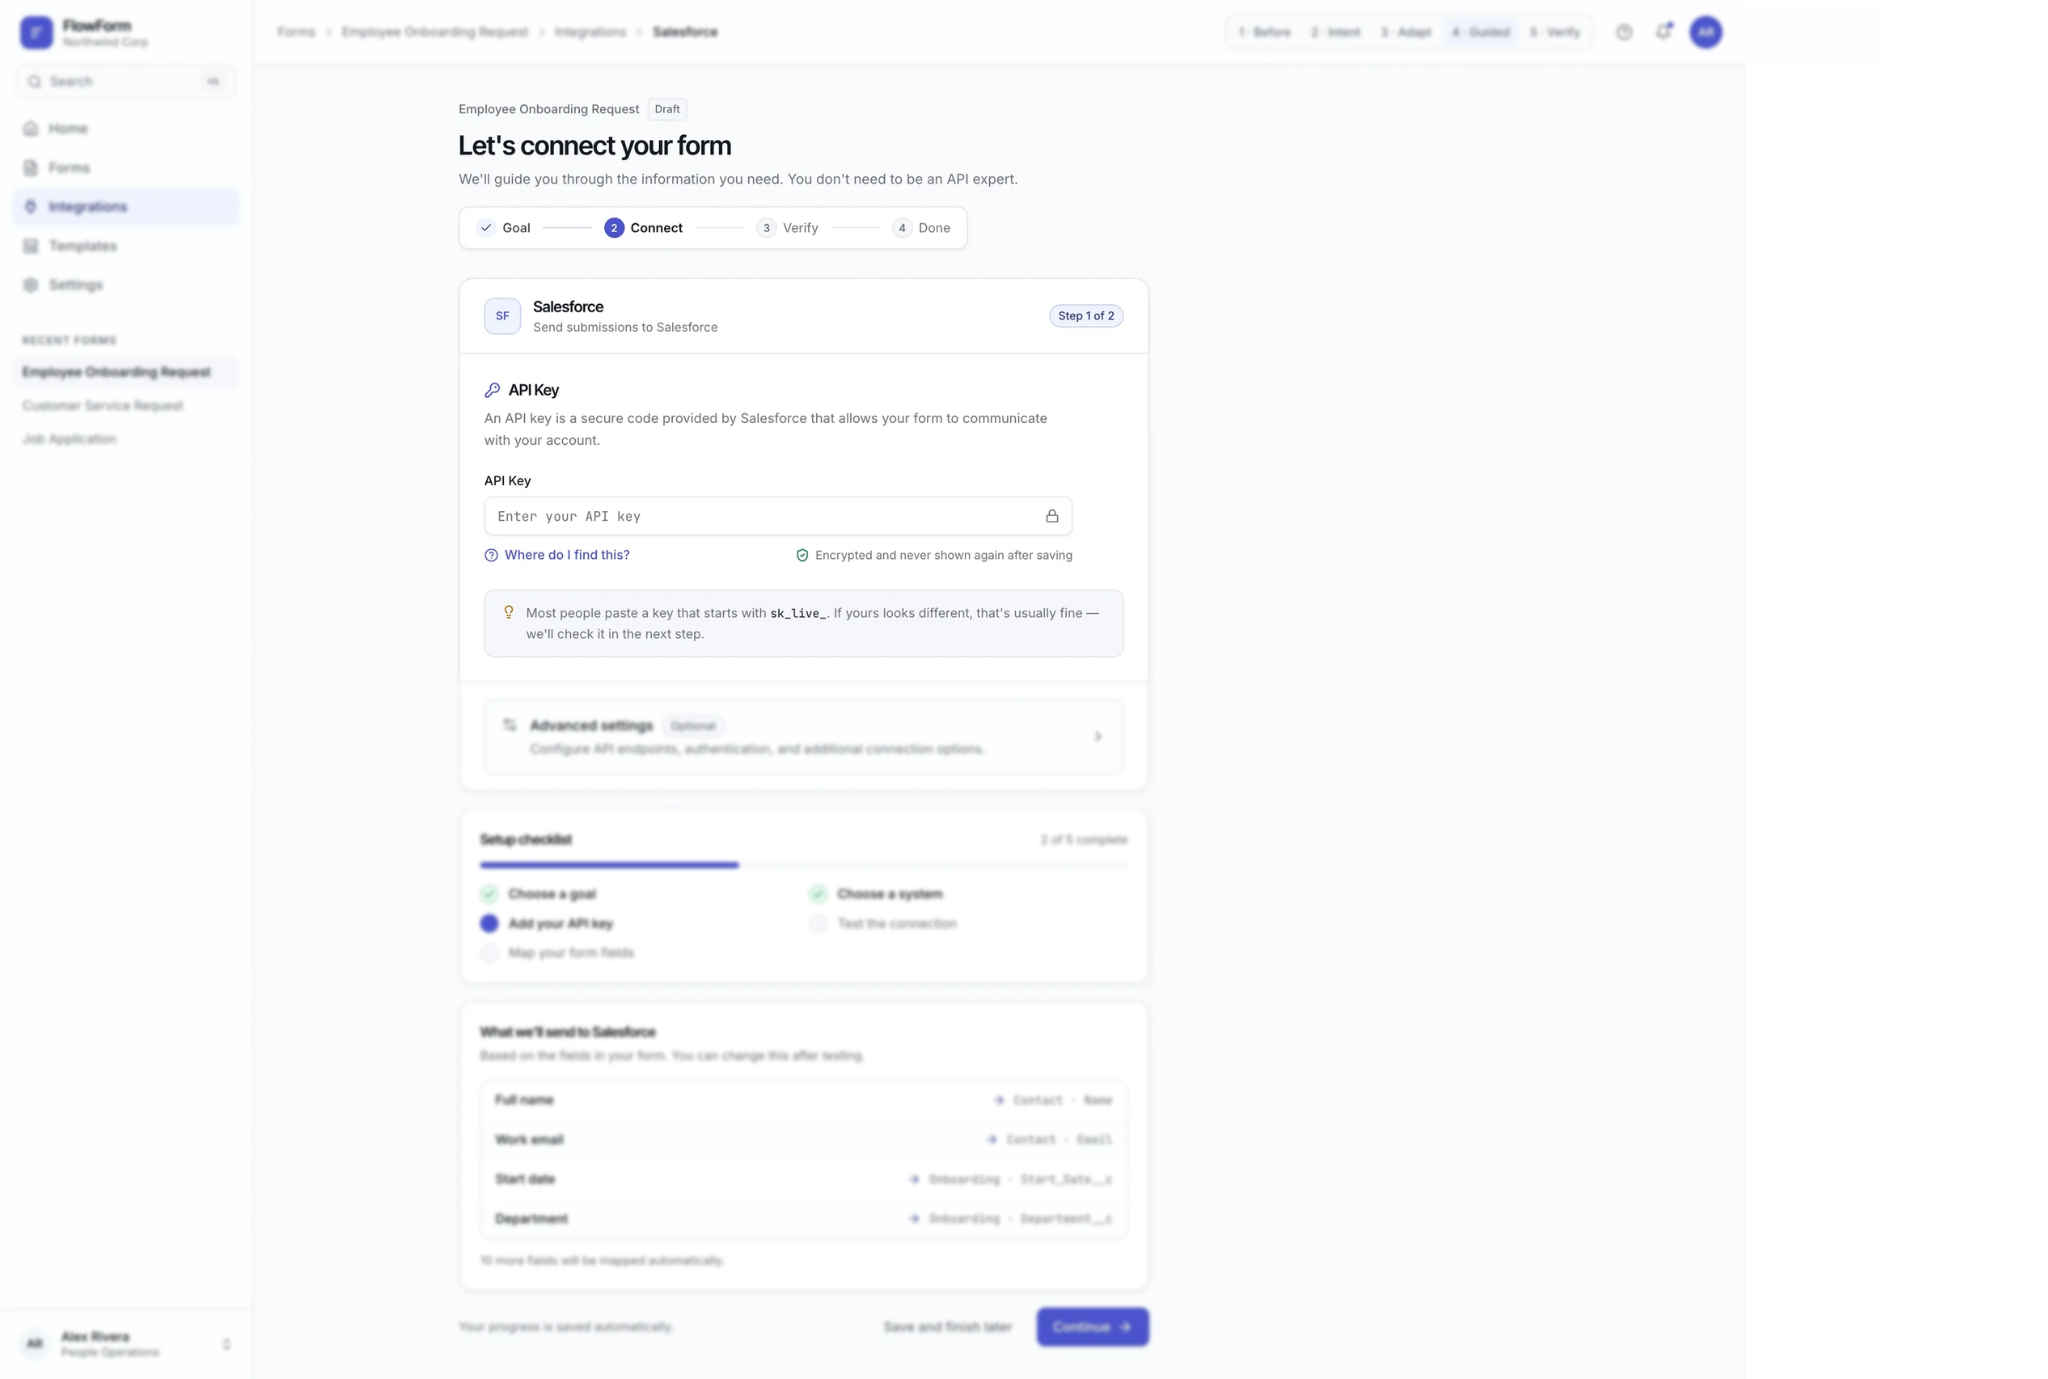The image size is (2048, 1379).
Task: Open recent form Customer Service Request
Action: tap(126, 405)
